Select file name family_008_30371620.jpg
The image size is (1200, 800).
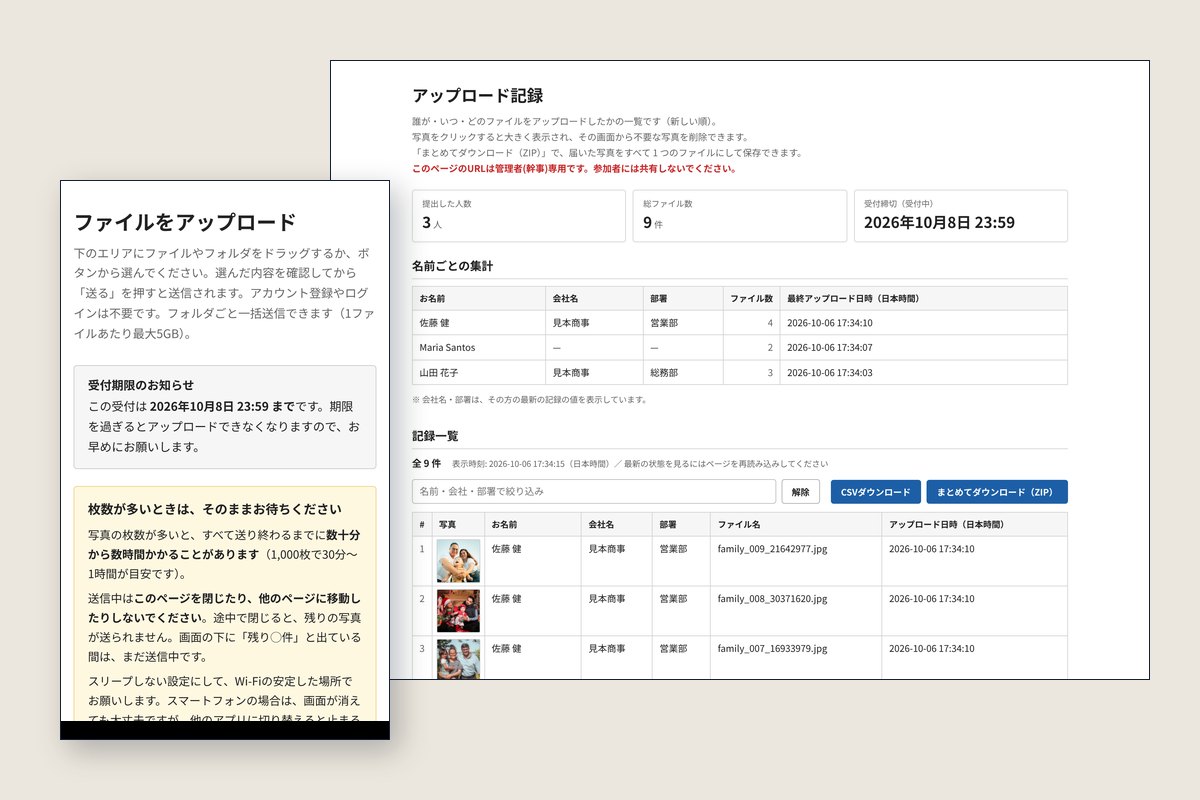click(772, 599)
